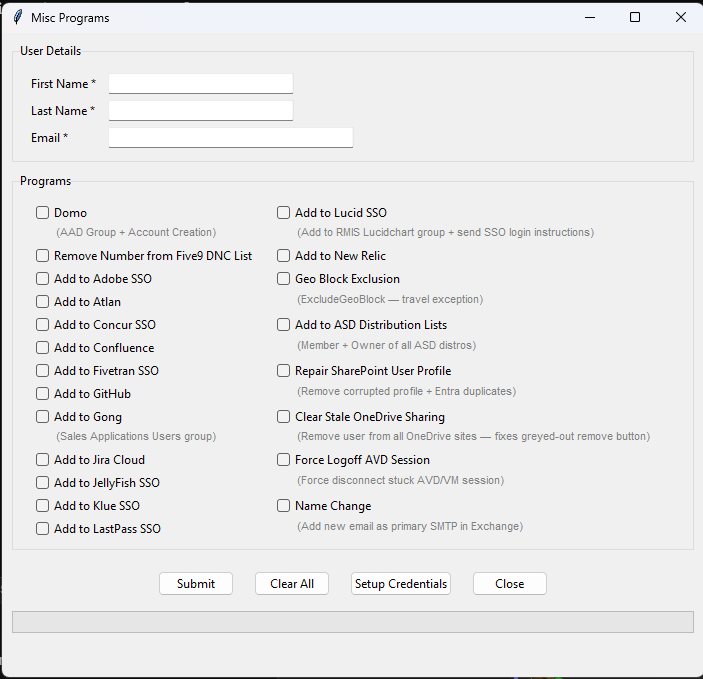Open Setup Credentials
Image resolution: width=703 pixels, height=679 pixels.
pos(401,583)
